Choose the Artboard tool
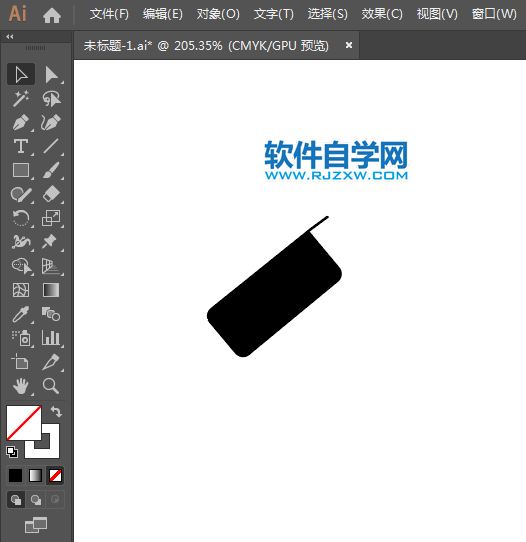 (21, 362)
